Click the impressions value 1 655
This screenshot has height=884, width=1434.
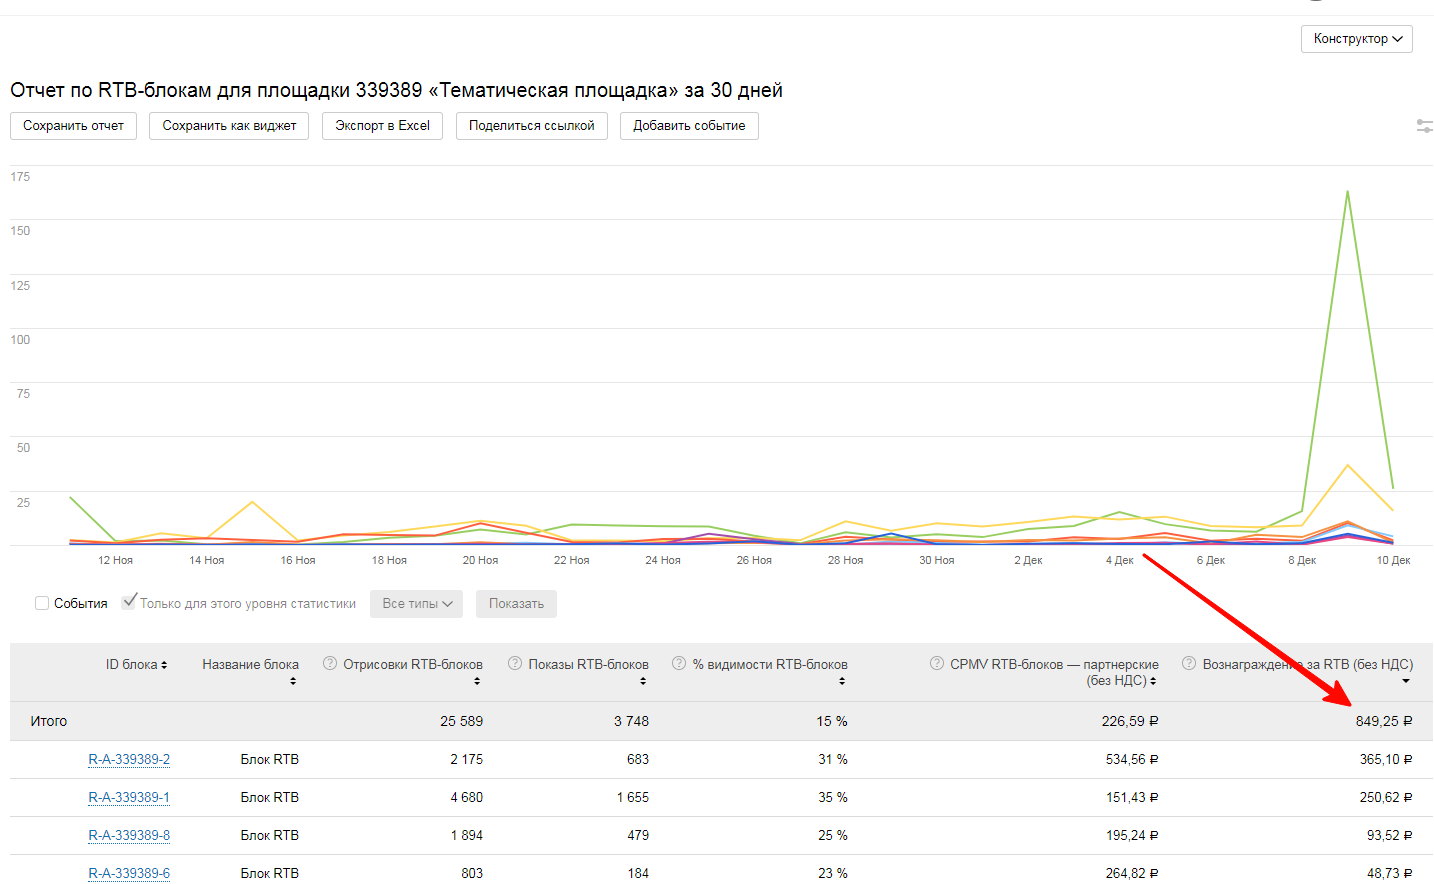[633, 797]
